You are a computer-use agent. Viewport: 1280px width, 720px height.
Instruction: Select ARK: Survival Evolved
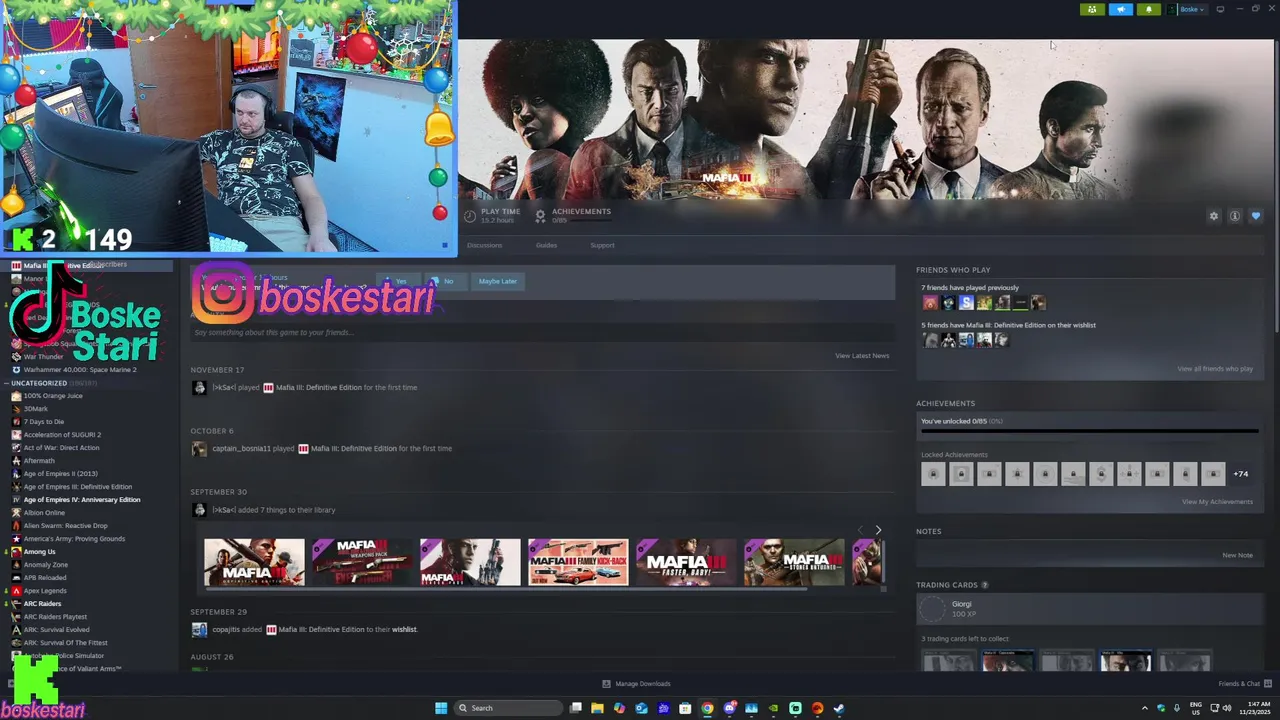point(56,630)
